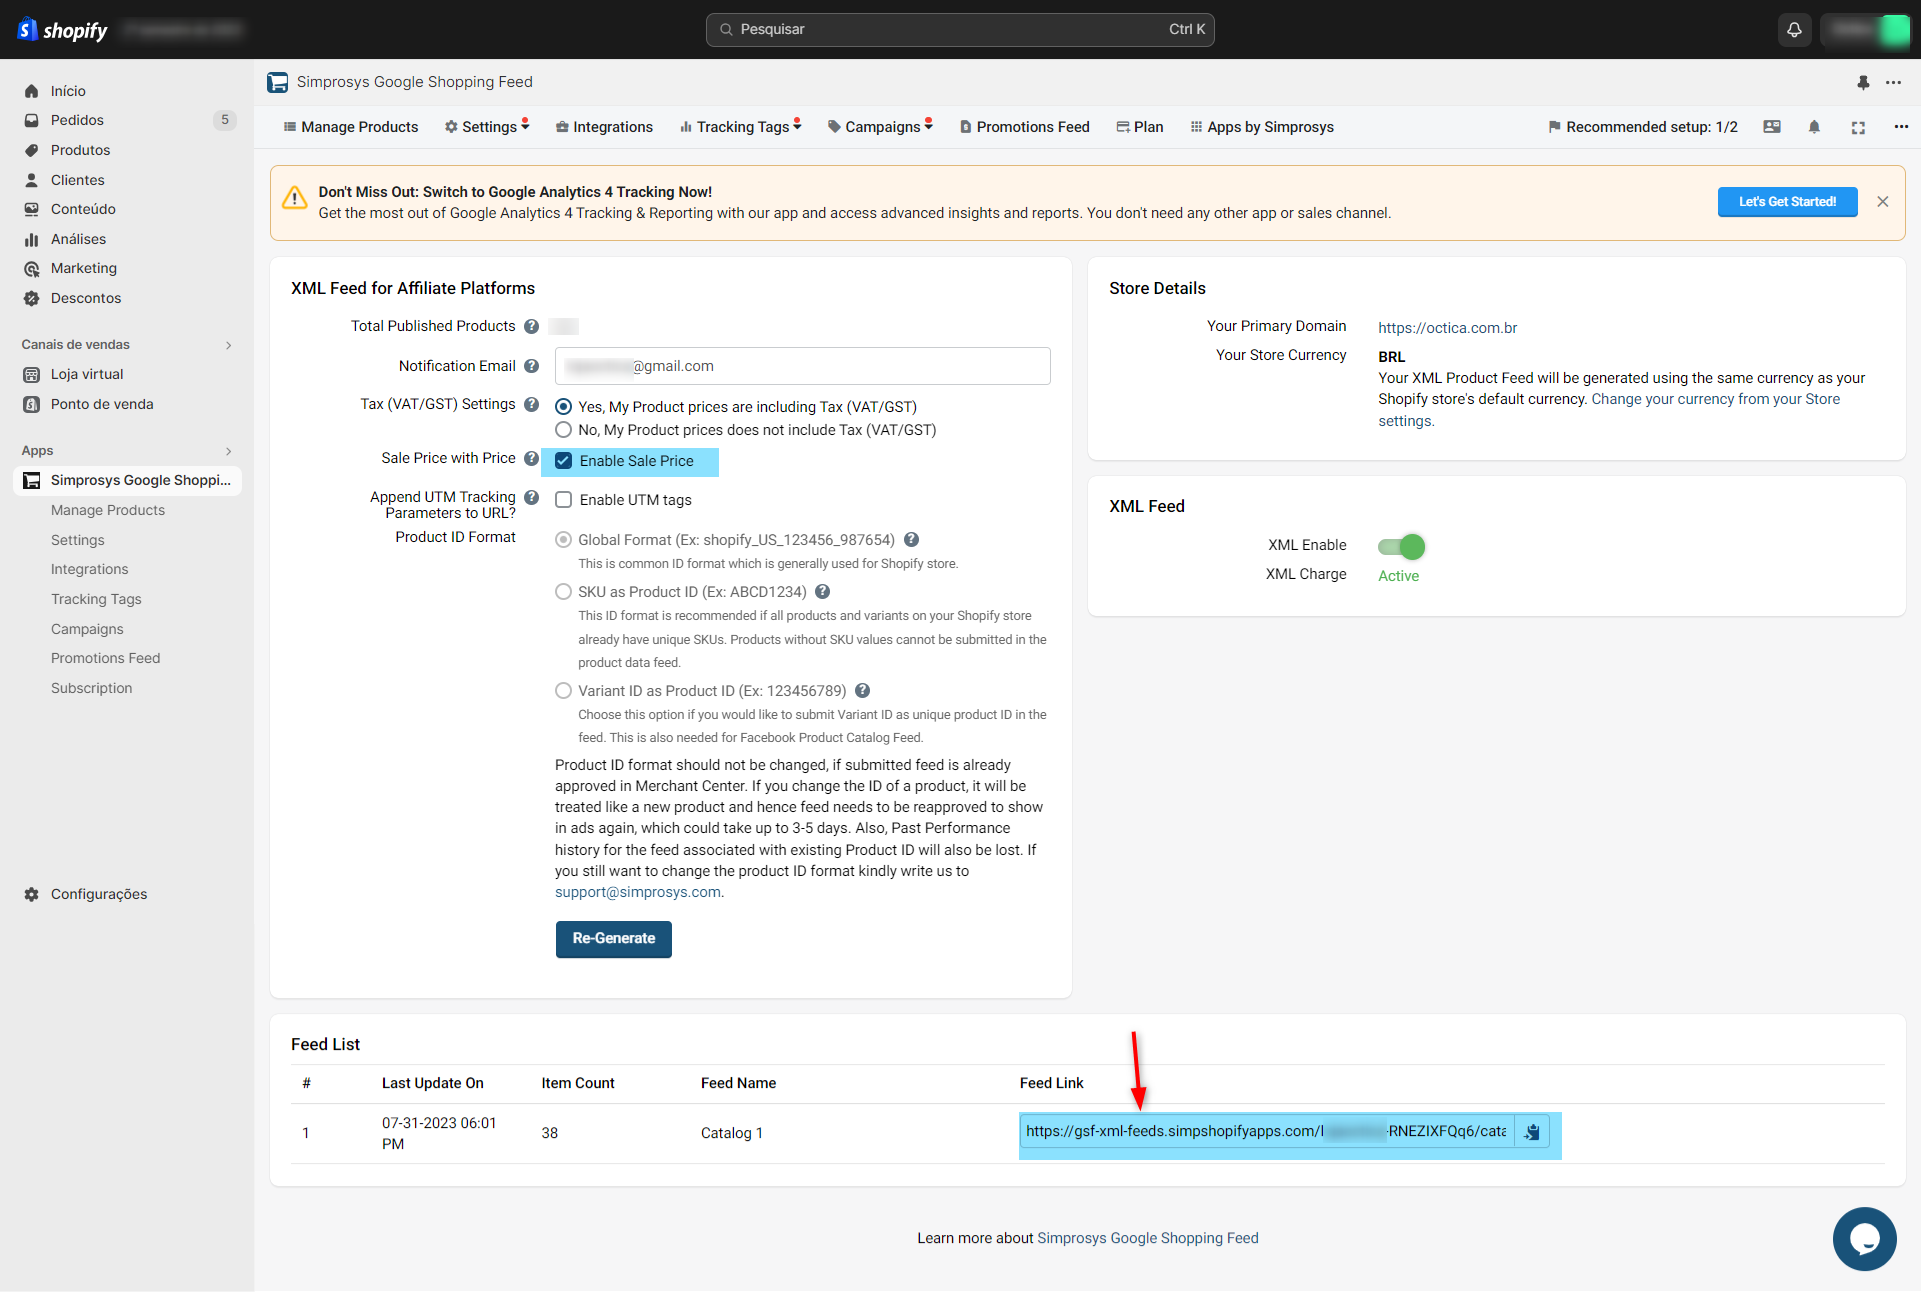Viewport: 1921px width, 1292px height.
Task: Open the Promotions Feed tab
Action: click(x=1025, y=127)
